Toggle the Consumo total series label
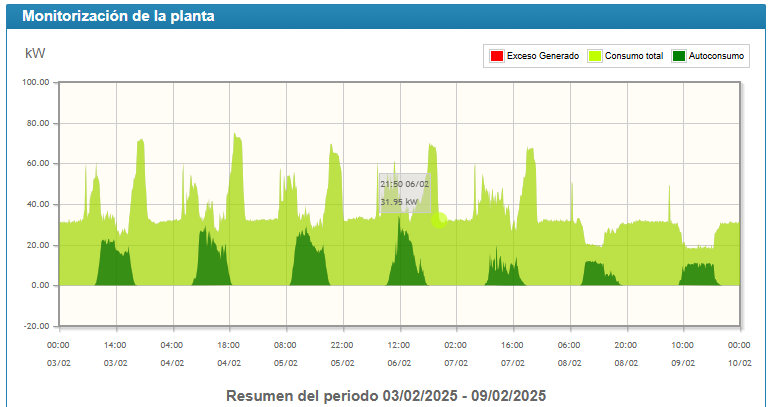The height and width of the screenshot is (407, 770). pyautogui.click(x=634, y=57)
